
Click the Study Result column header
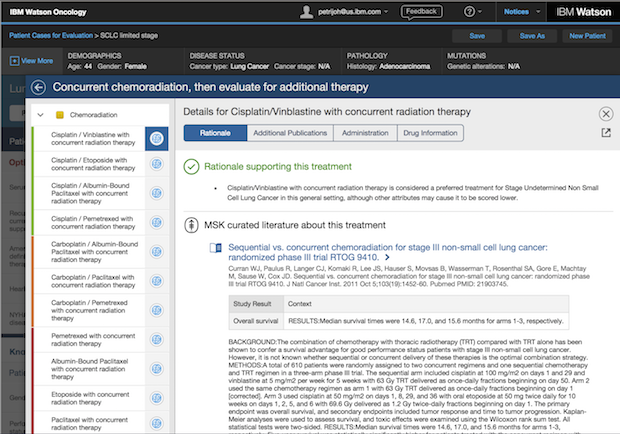pos(256,304)
